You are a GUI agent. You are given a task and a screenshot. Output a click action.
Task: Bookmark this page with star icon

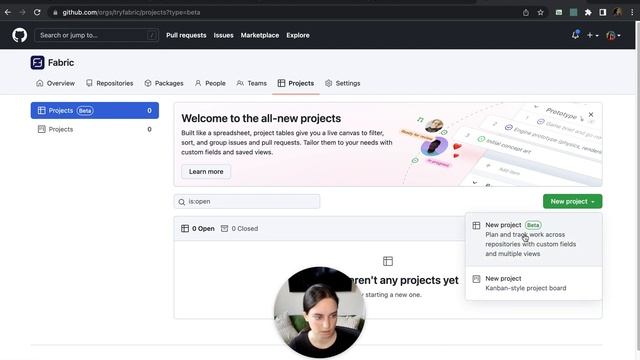click(540, 12)
